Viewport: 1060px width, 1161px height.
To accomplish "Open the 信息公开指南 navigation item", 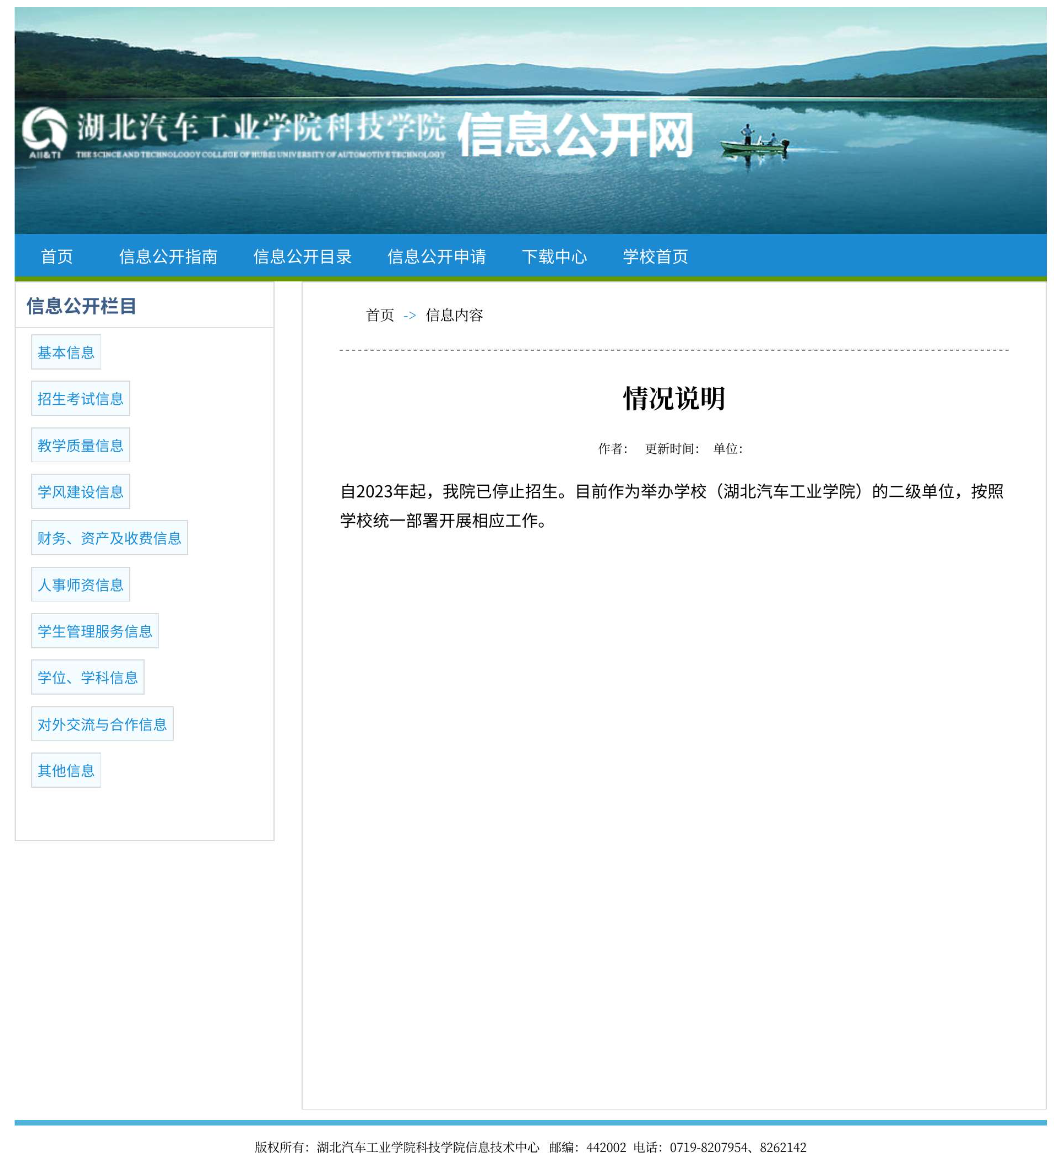I will coord(168,257).
